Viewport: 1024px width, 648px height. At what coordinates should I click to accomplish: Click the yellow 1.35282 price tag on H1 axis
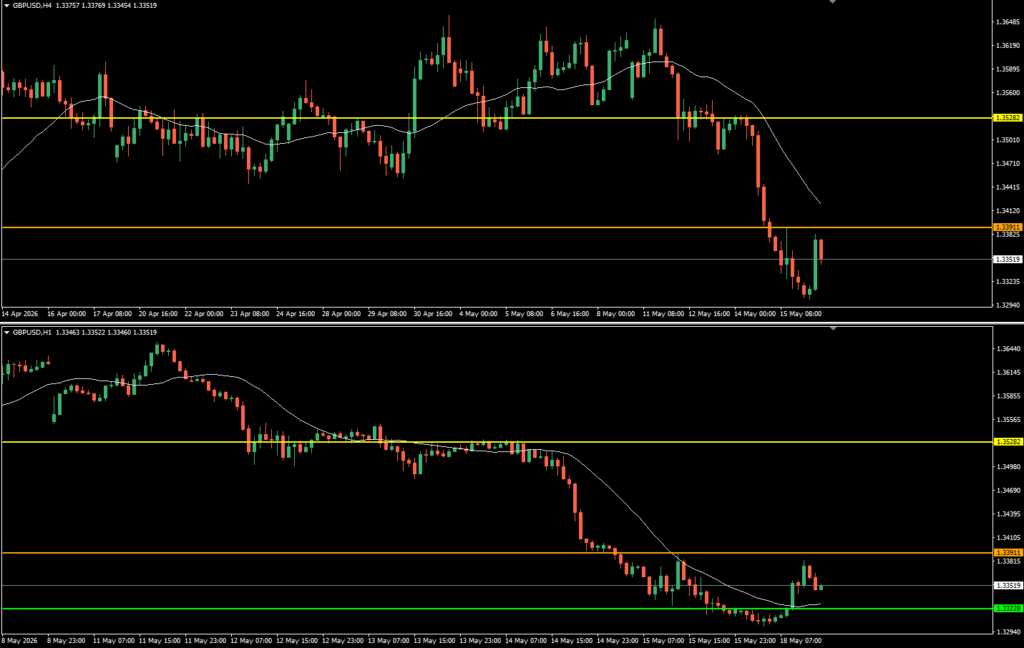tap(1007, 442)
